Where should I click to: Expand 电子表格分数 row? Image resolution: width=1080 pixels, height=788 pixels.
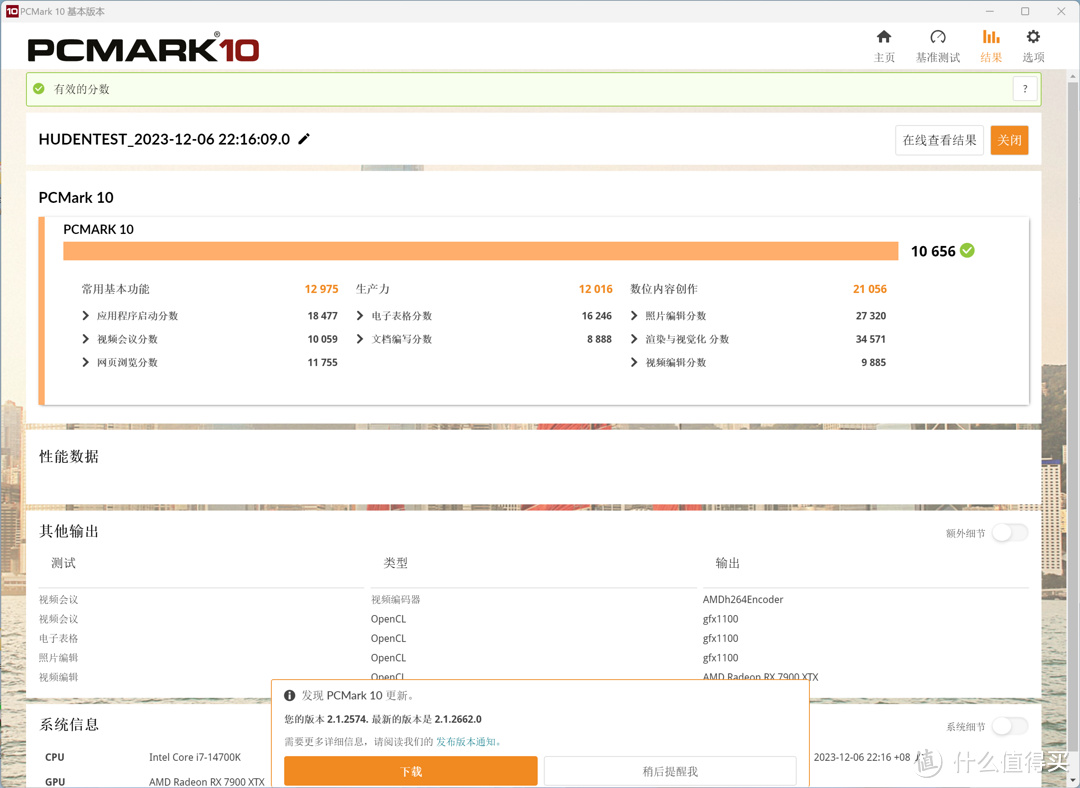[360, 315]
